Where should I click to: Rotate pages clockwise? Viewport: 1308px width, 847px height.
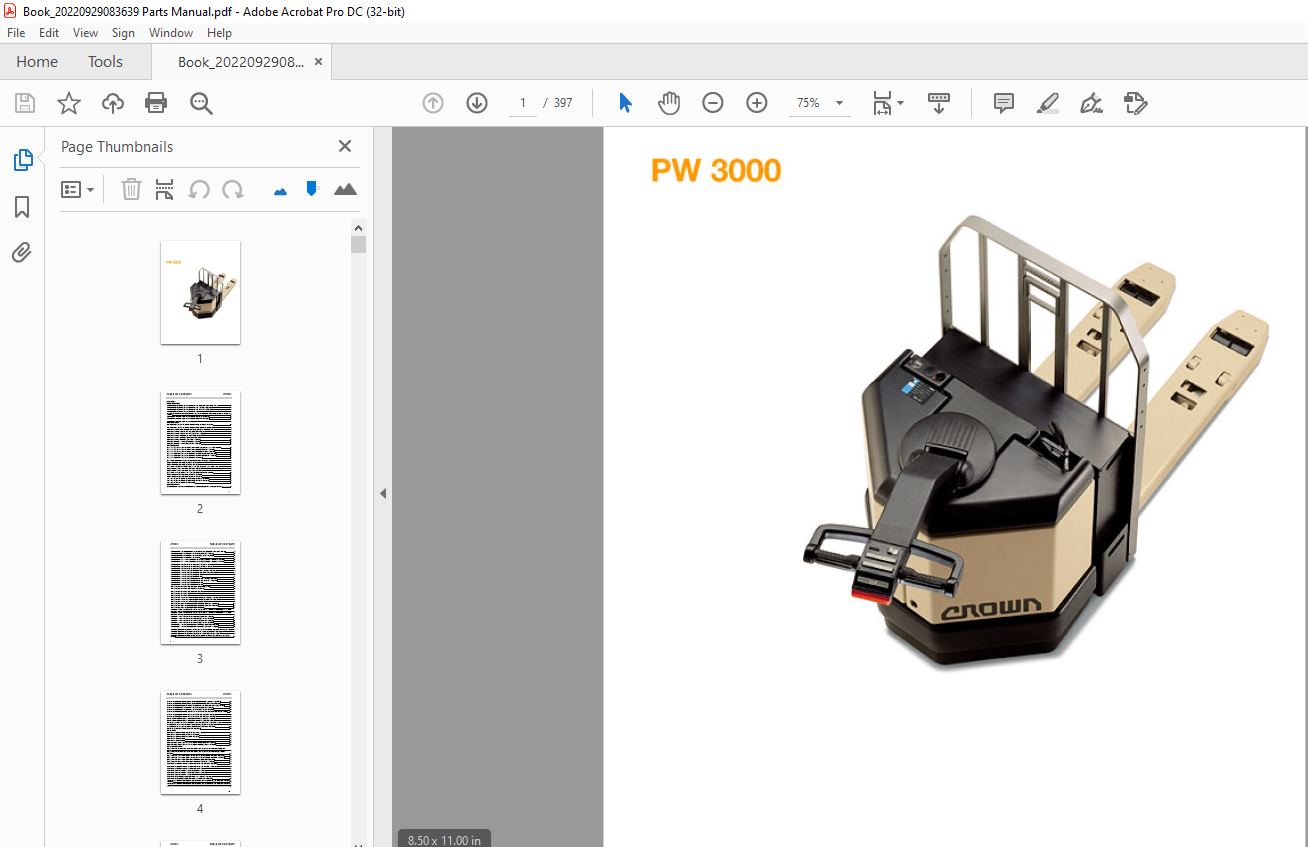coord(233,189)
